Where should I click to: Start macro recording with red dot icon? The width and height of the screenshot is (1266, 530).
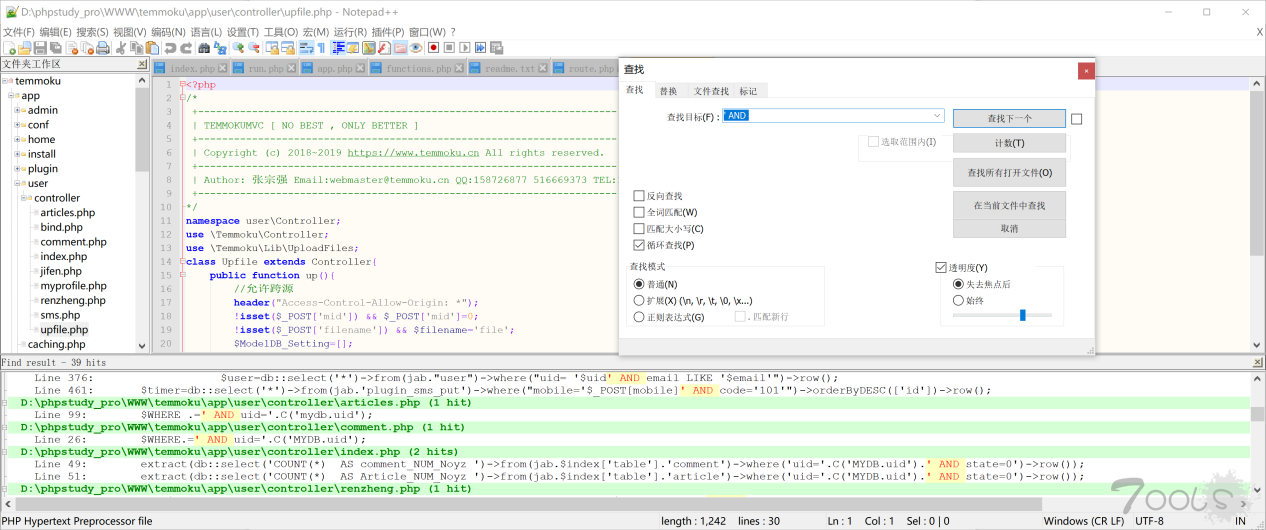click(434, 48)
